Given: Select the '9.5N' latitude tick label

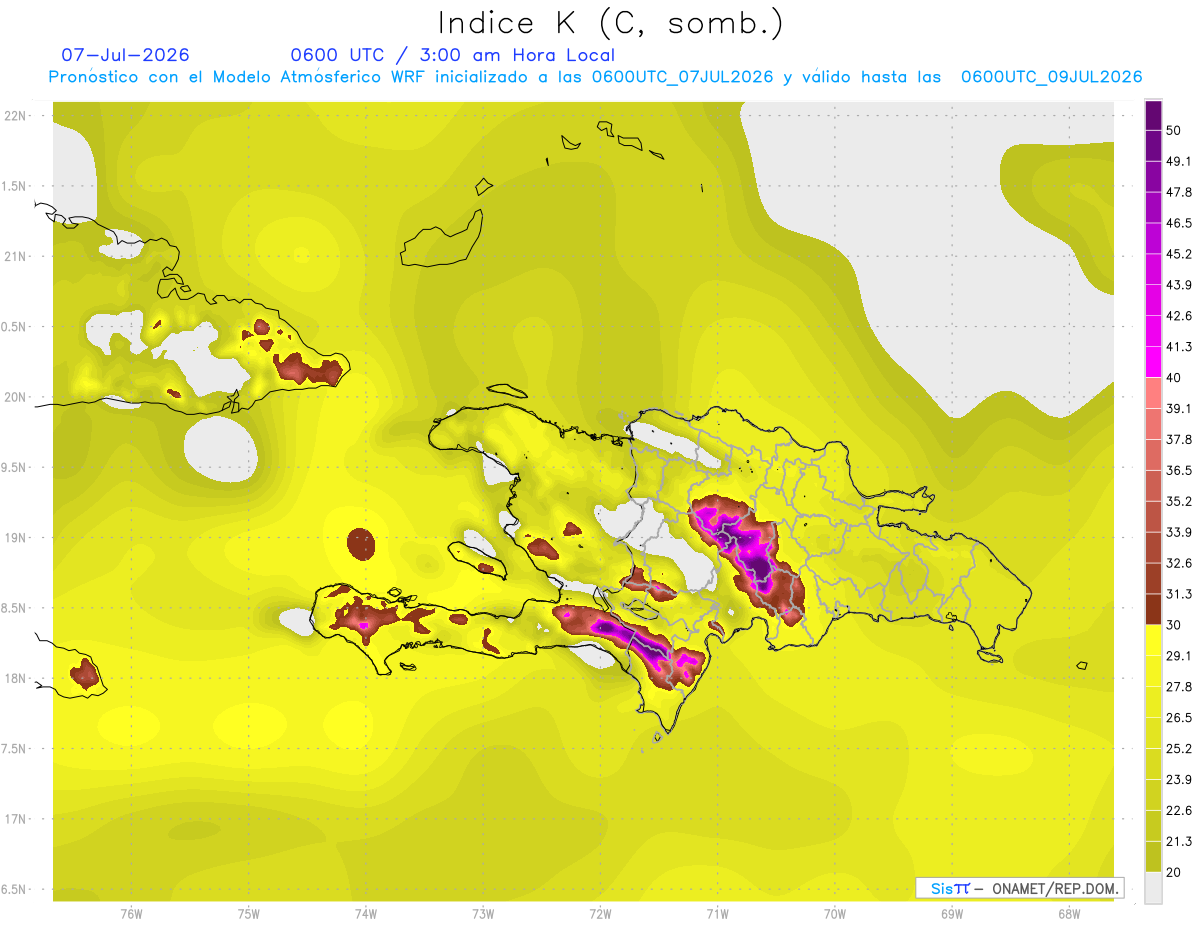Looking at the screenshot, I should 15,468.
